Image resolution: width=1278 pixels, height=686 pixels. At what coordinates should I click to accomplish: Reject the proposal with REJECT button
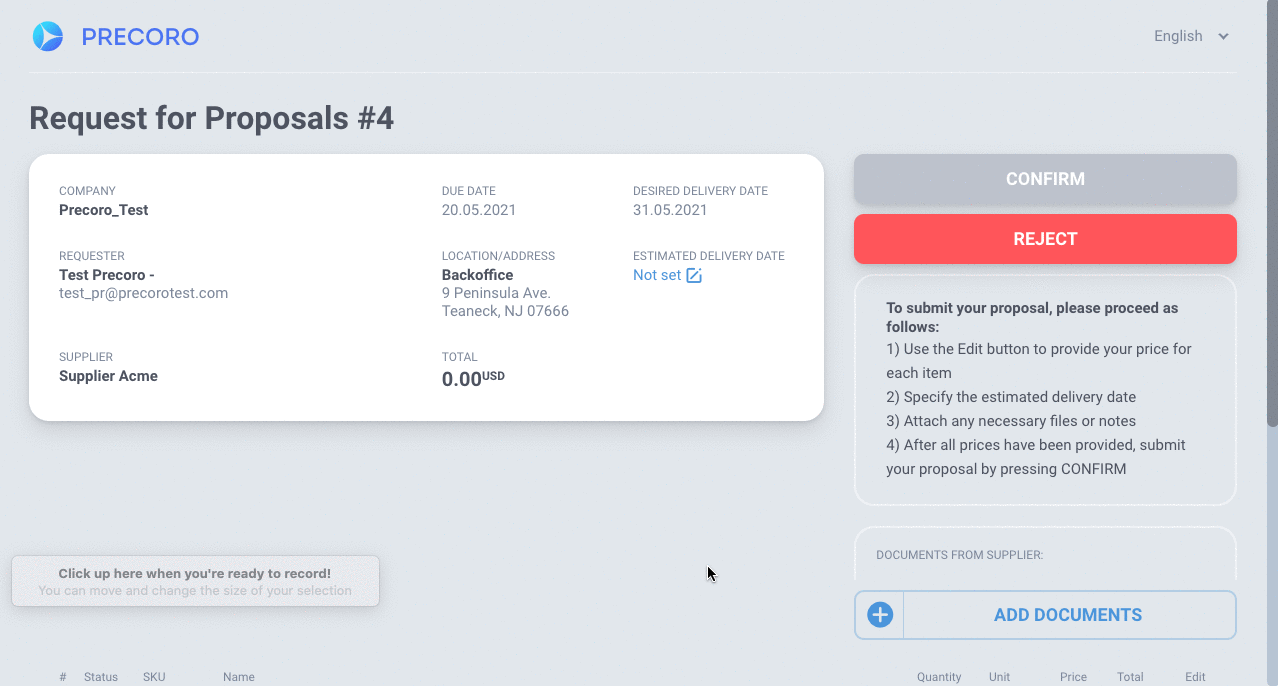click(1045, 239)
